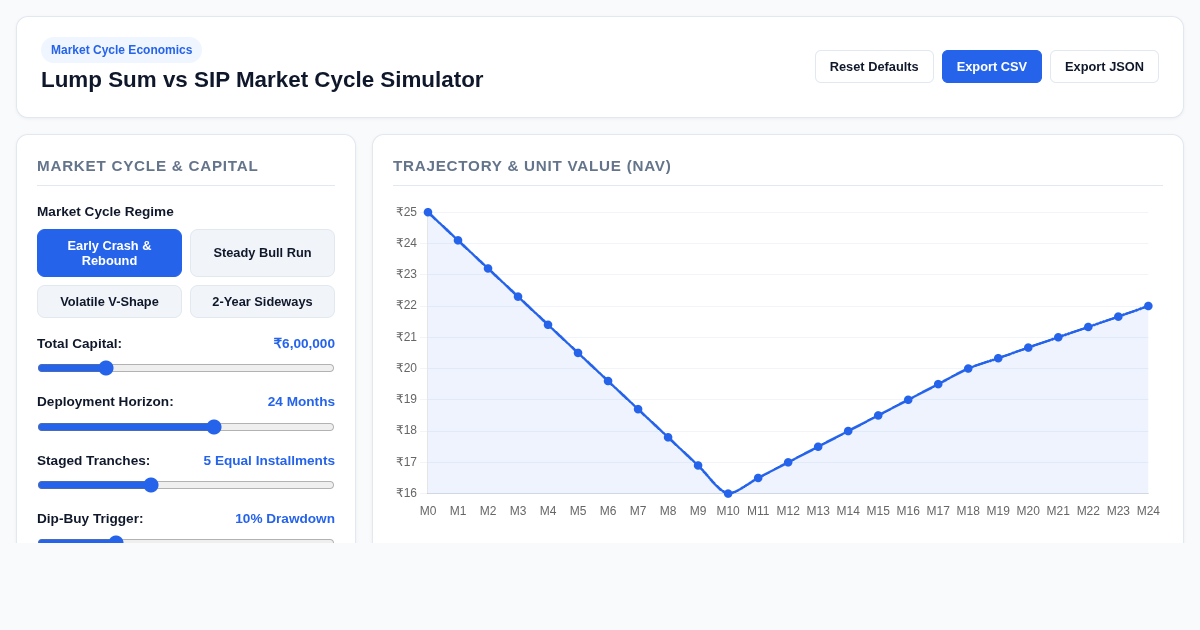Click the chart data point at M17
This screenshot has height=630, width=1200.
938,384
